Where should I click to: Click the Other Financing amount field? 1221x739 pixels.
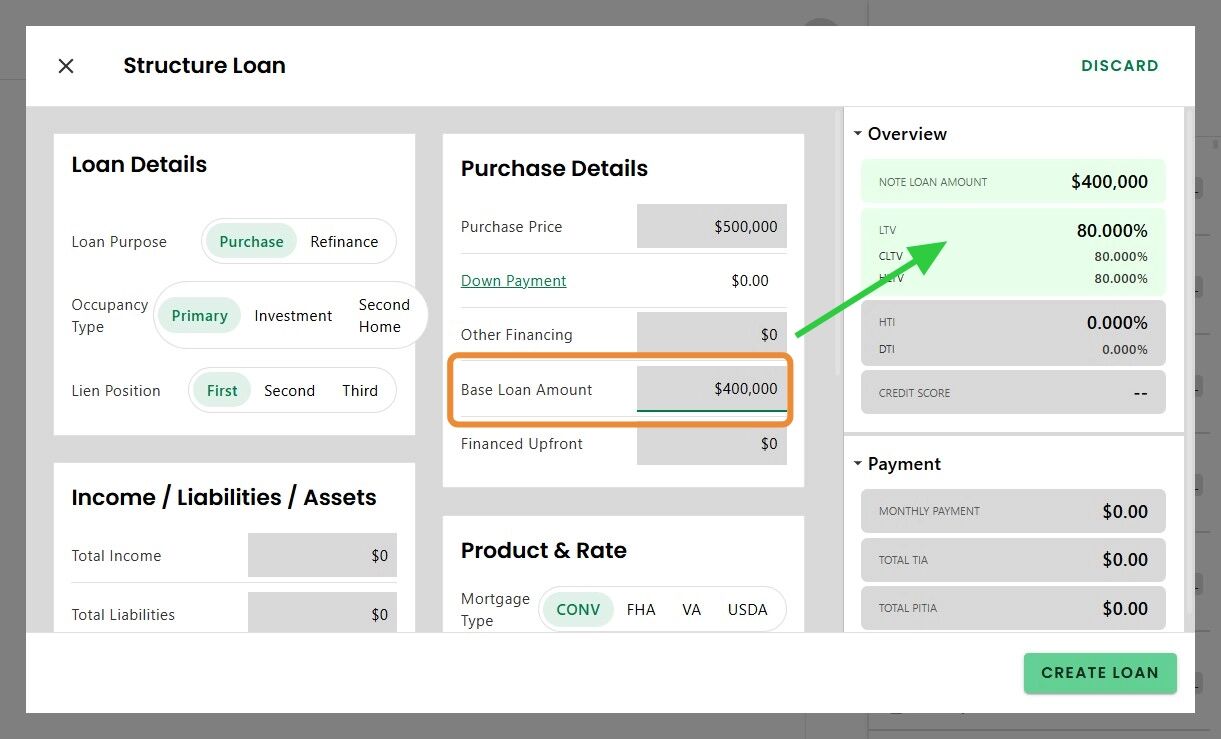712,335
